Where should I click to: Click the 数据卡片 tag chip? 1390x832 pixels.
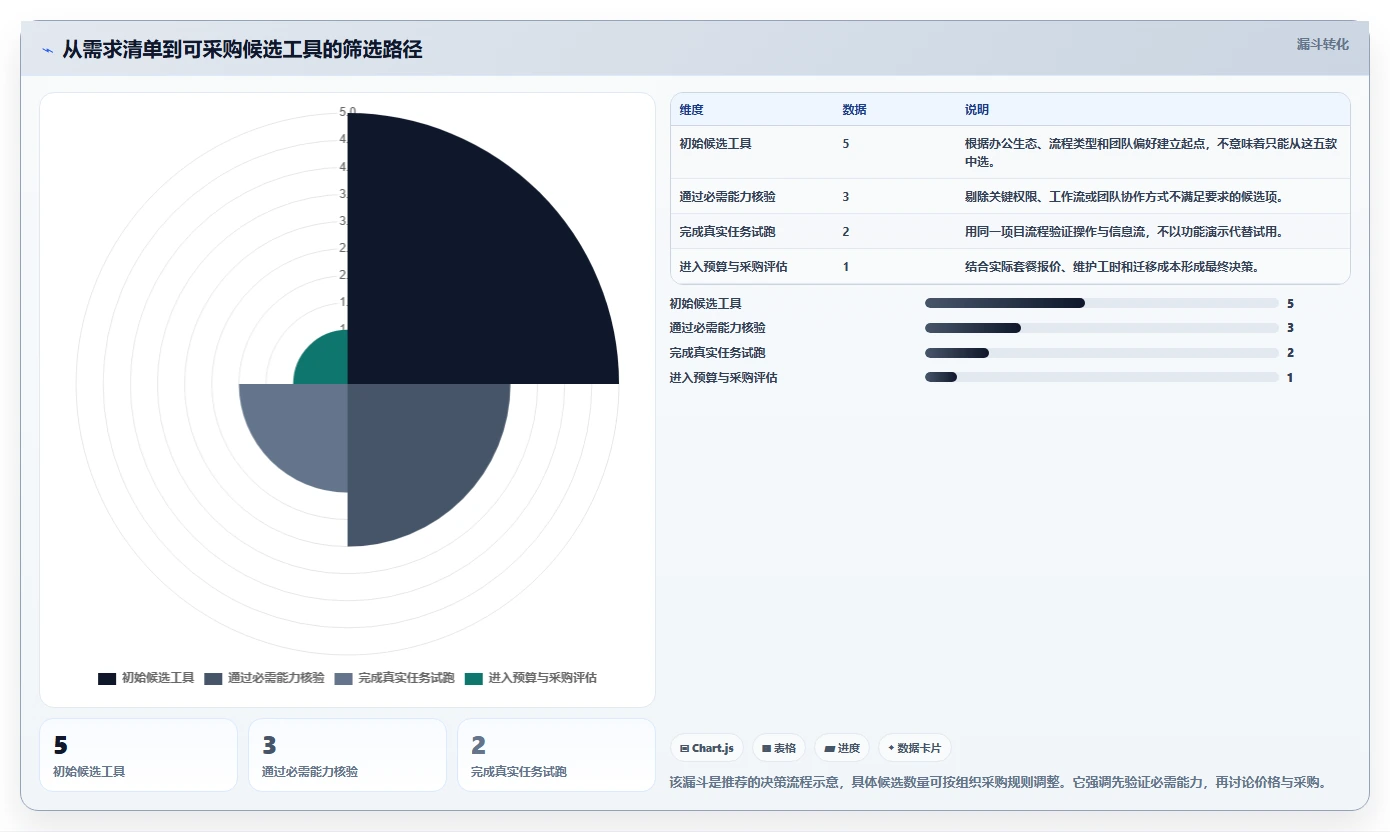click(915, 748)
